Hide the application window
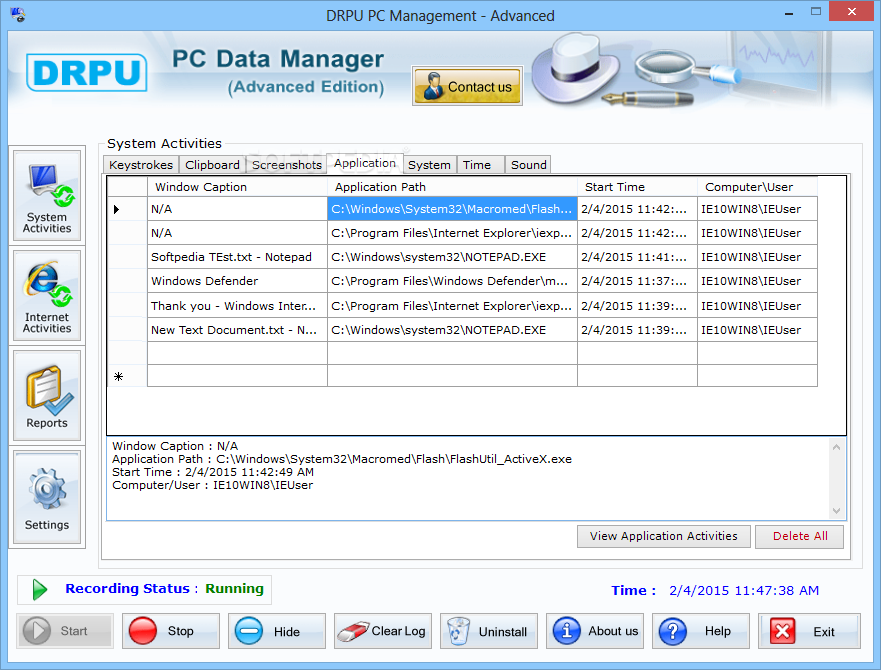Image resolution: width=881 pixels, height=670 pixels. [277, 631]
